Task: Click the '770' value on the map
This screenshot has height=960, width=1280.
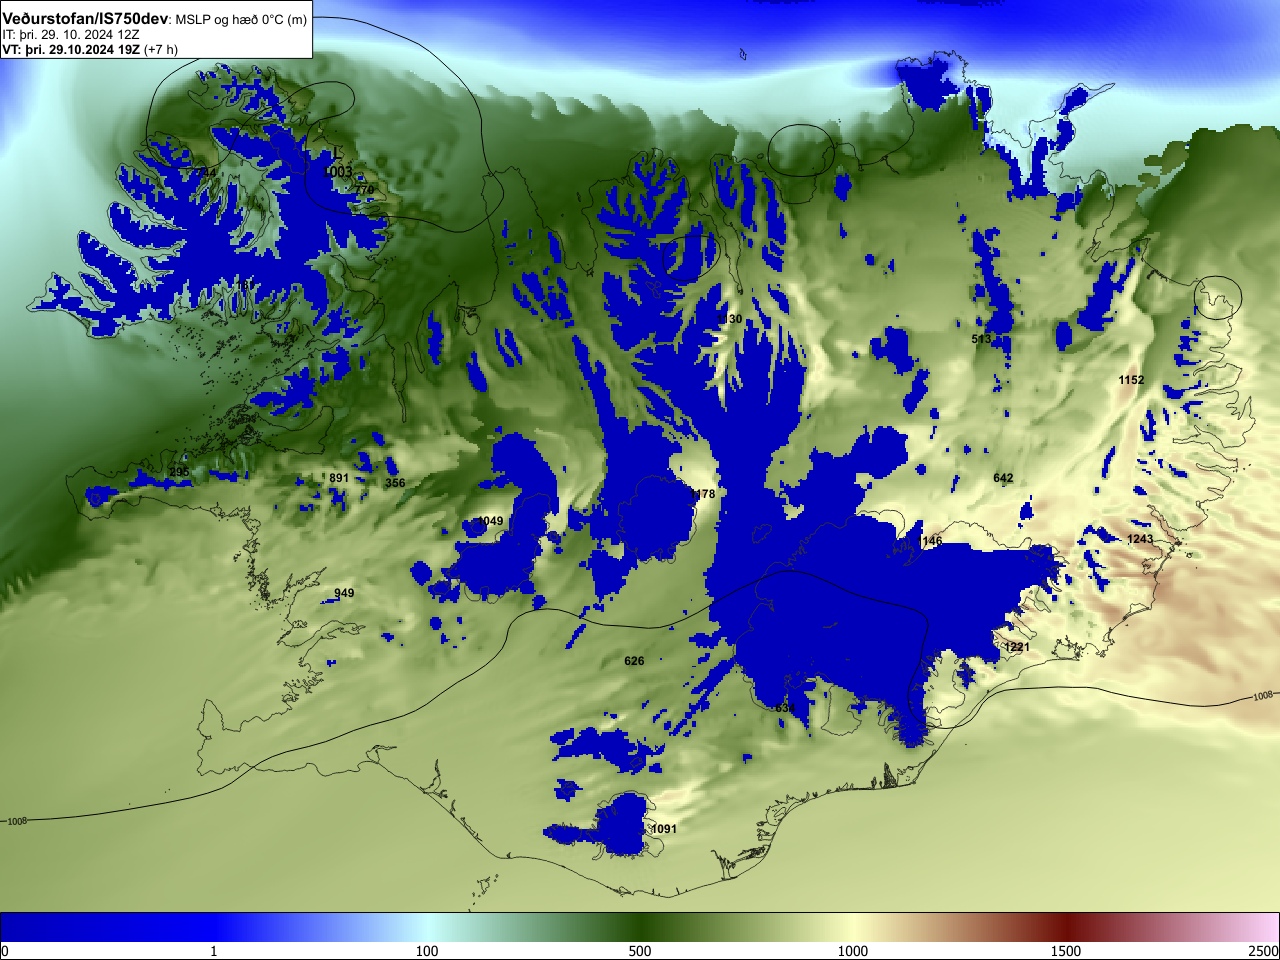Action: 364,190
